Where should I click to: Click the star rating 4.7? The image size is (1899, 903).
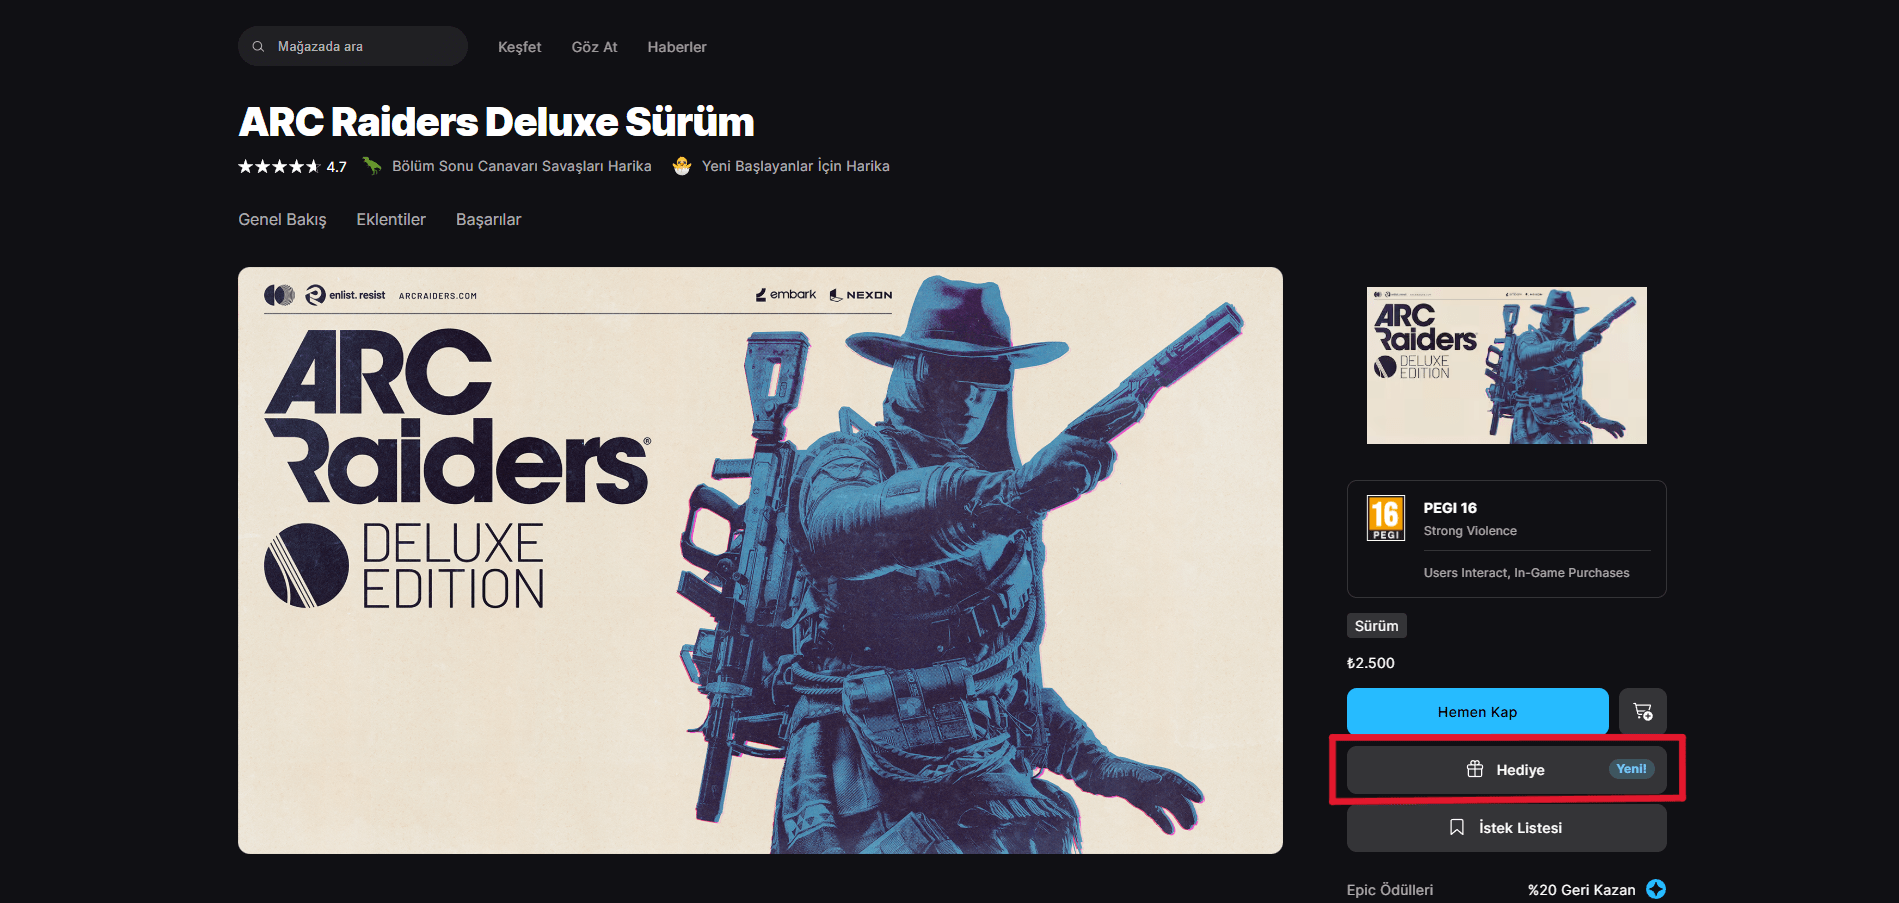pyautogui.click(x=292, y=167)
